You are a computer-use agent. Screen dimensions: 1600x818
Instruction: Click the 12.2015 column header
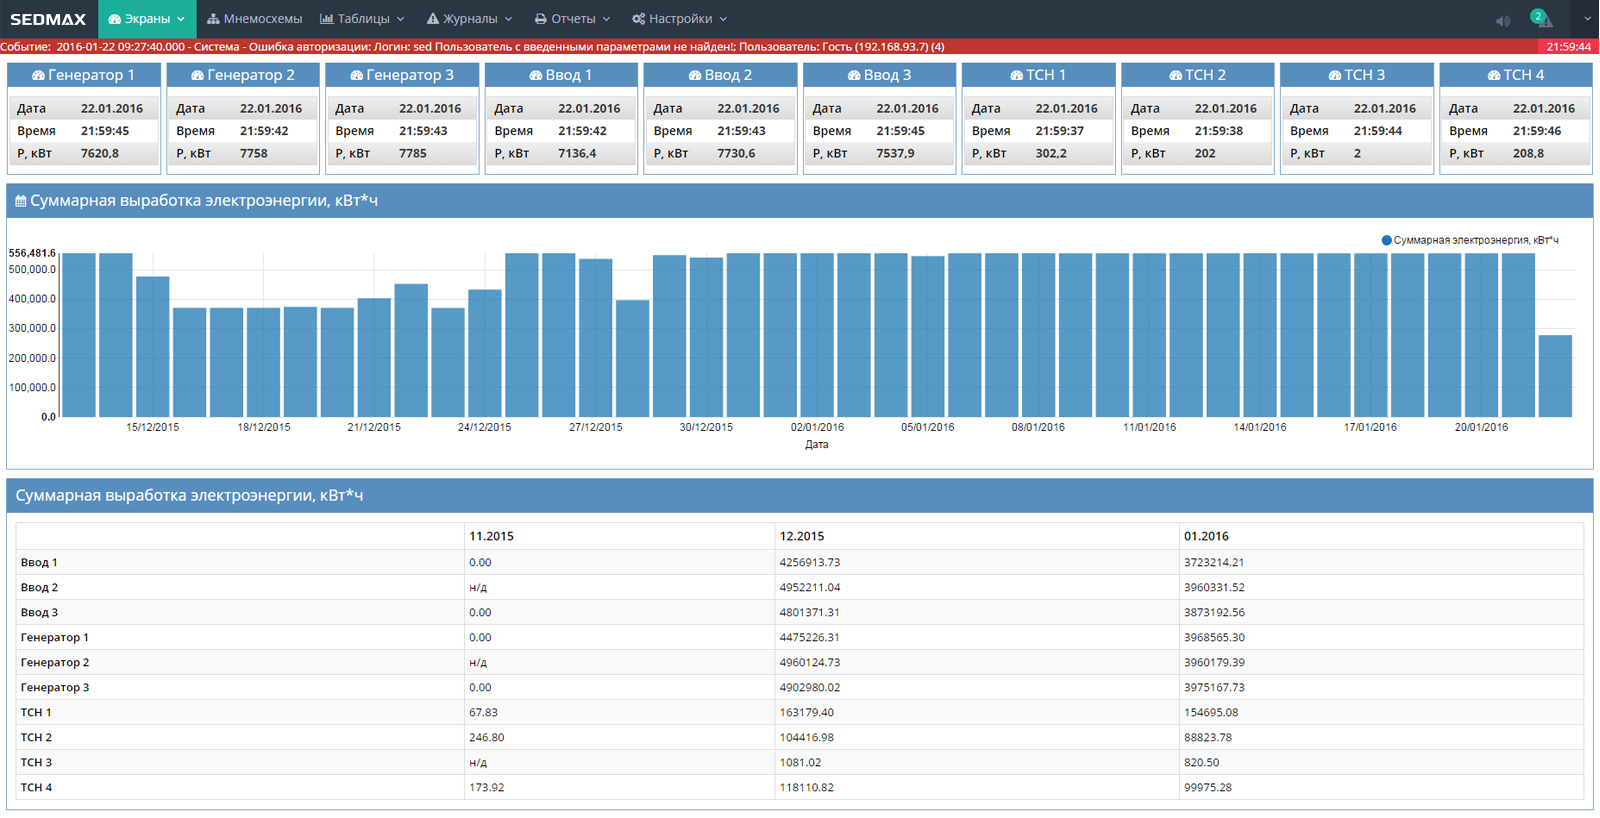(x=802, y=536)
